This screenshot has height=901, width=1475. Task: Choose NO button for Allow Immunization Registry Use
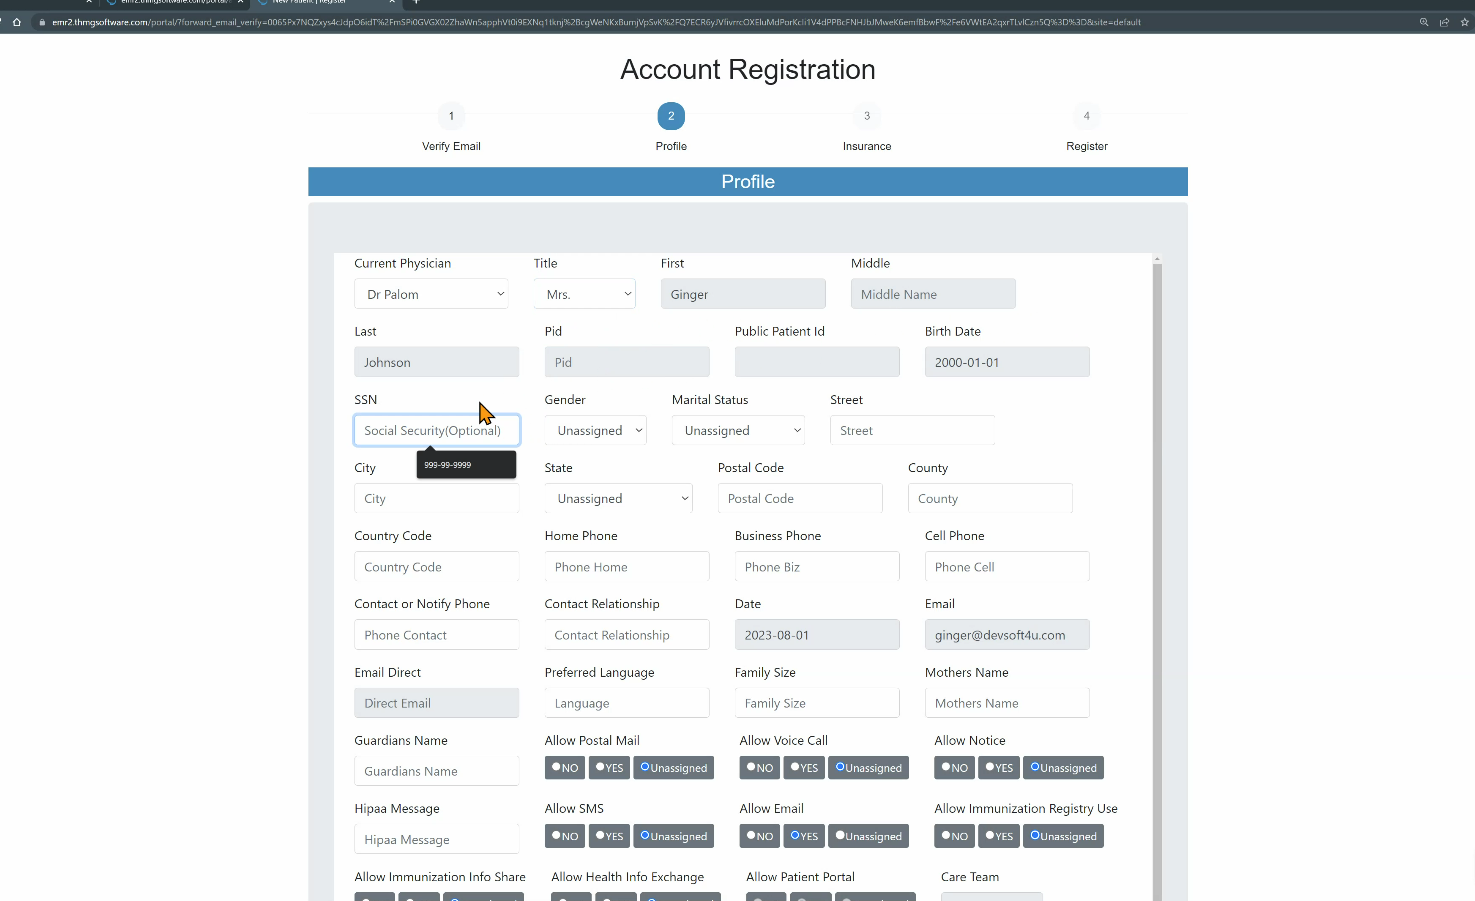click(955, 836)
